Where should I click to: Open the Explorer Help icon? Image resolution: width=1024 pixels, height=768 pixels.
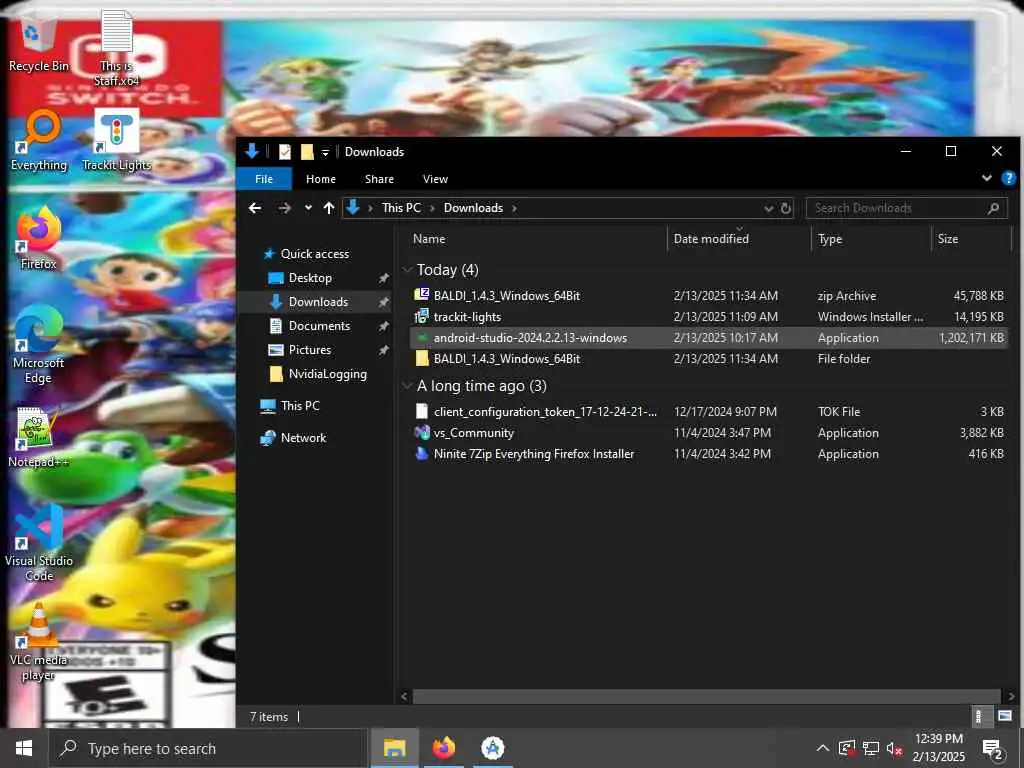1008,178
